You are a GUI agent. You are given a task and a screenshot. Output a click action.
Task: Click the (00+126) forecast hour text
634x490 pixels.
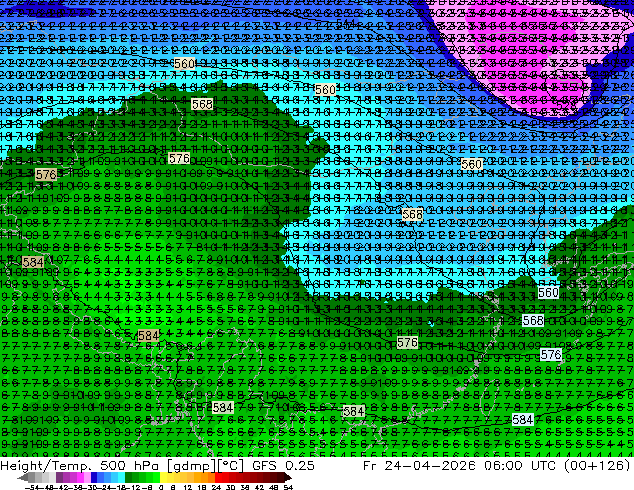pyautogui.click(x=598, y=465)
